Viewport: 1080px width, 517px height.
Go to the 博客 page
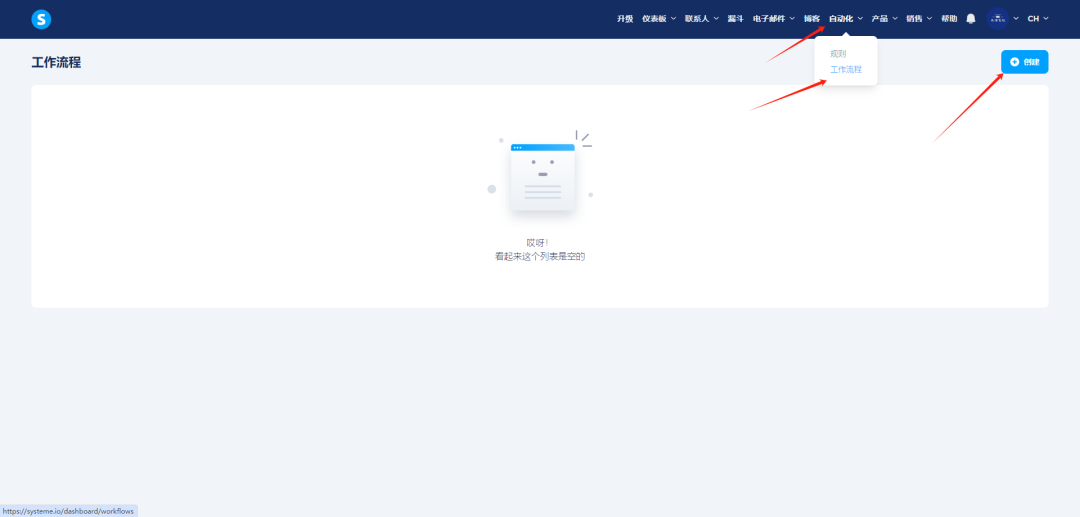coord(812,19)
